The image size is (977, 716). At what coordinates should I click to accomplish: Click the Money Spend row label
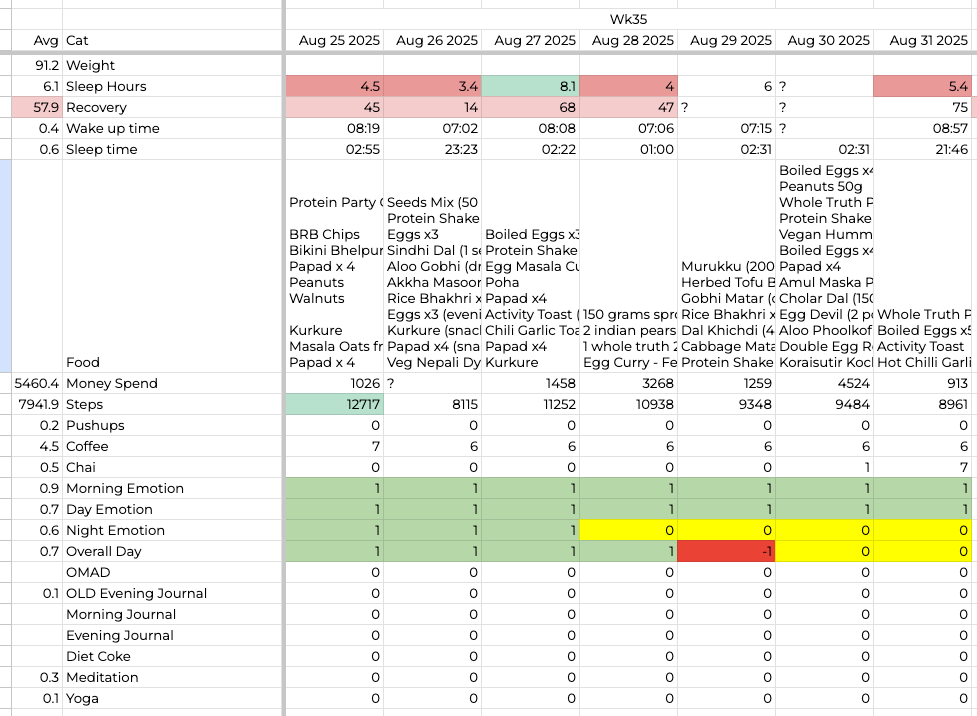coord(112,383)
